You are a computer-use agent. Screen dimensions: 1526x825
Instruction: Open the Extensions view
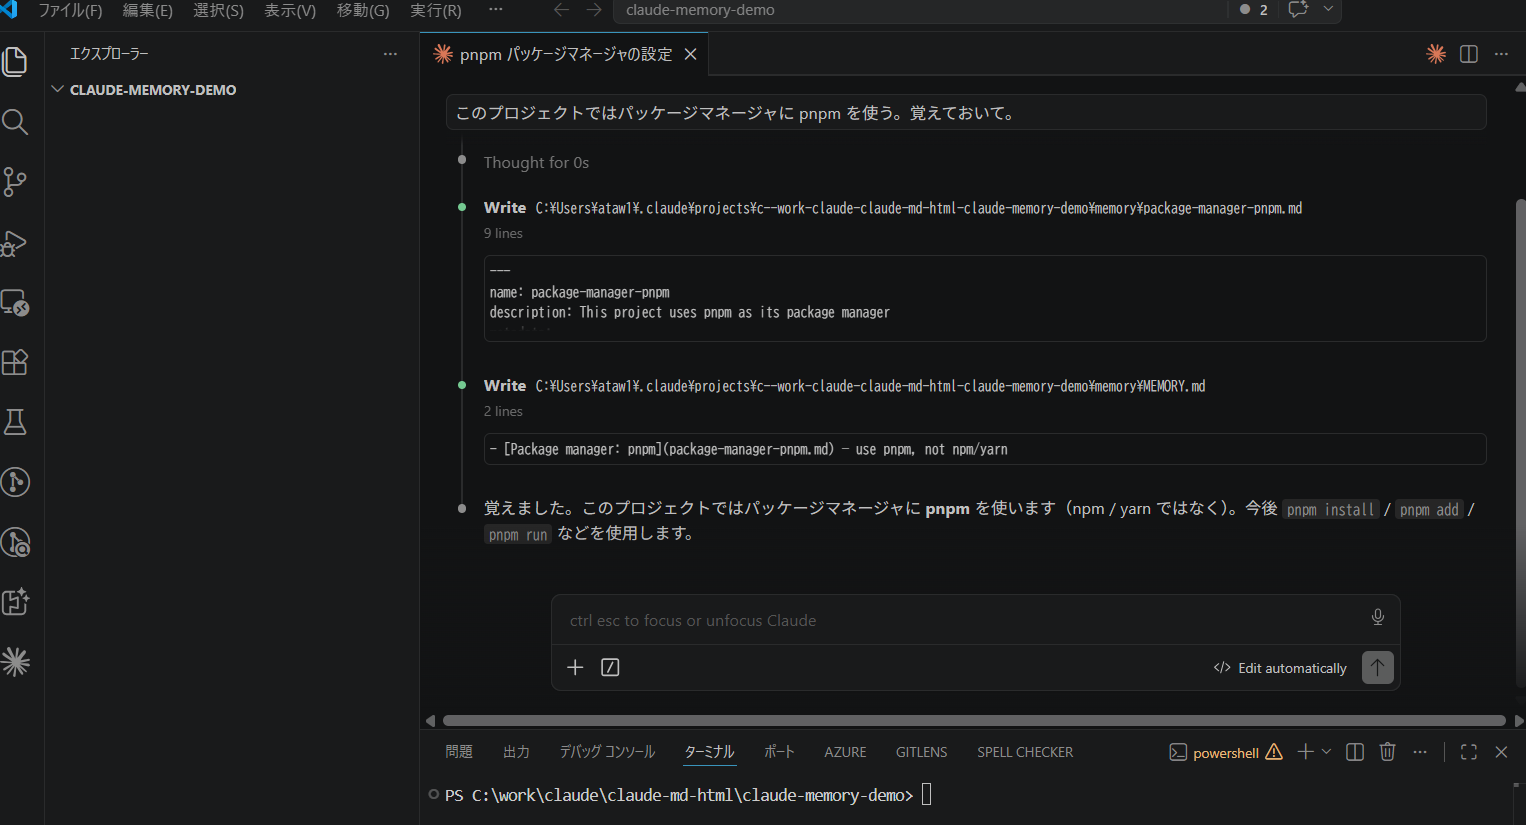point(15,362)
